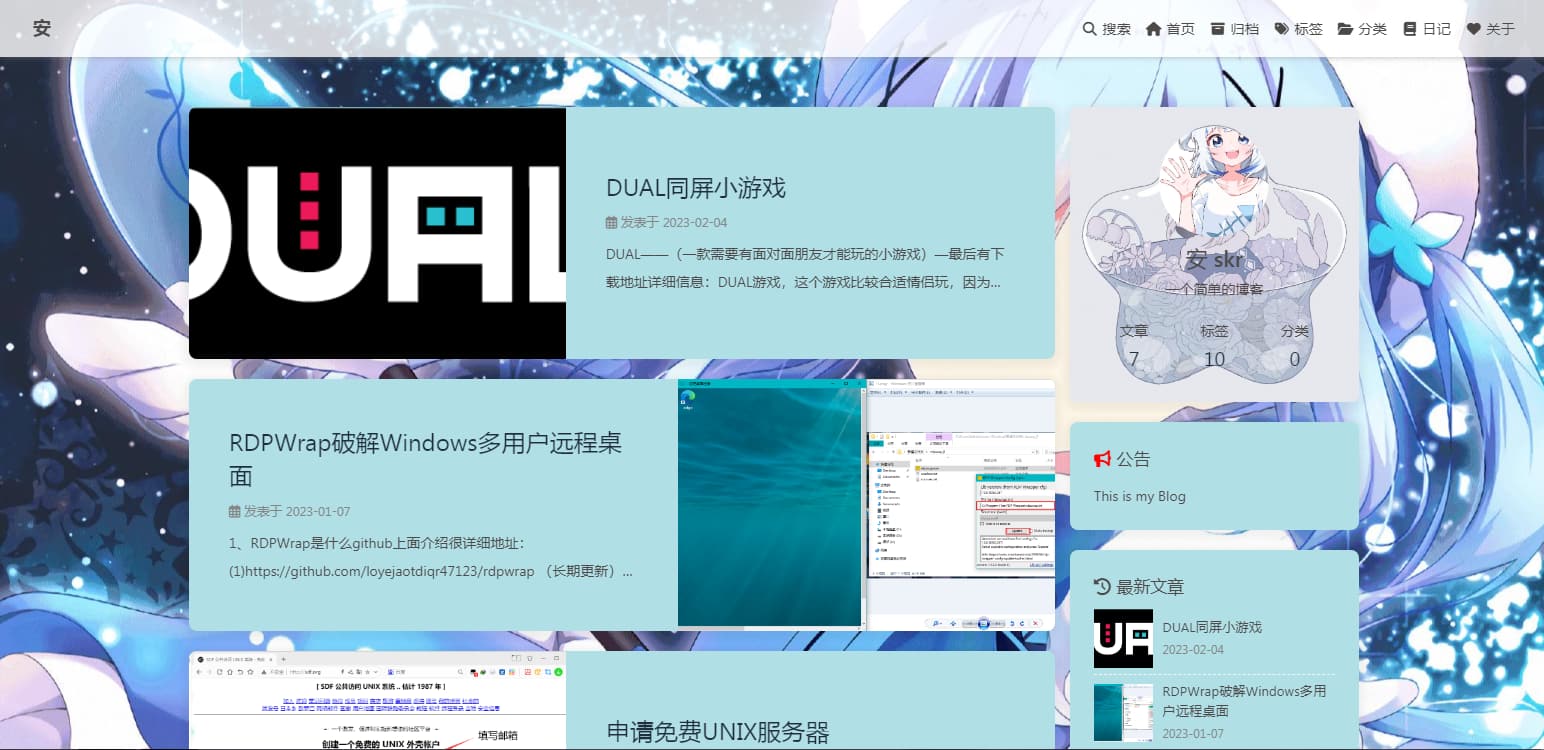The image size is (1544, 750).
Task: Click UNIX server post cover image
Action: (377, 700)
